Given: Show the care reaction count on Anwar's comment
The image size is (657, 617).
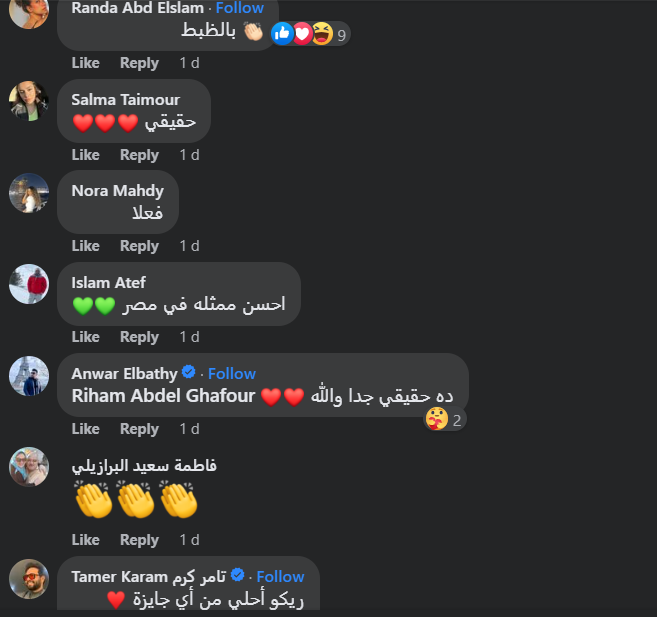Looking at the screenshot, I should coord(445,419).
